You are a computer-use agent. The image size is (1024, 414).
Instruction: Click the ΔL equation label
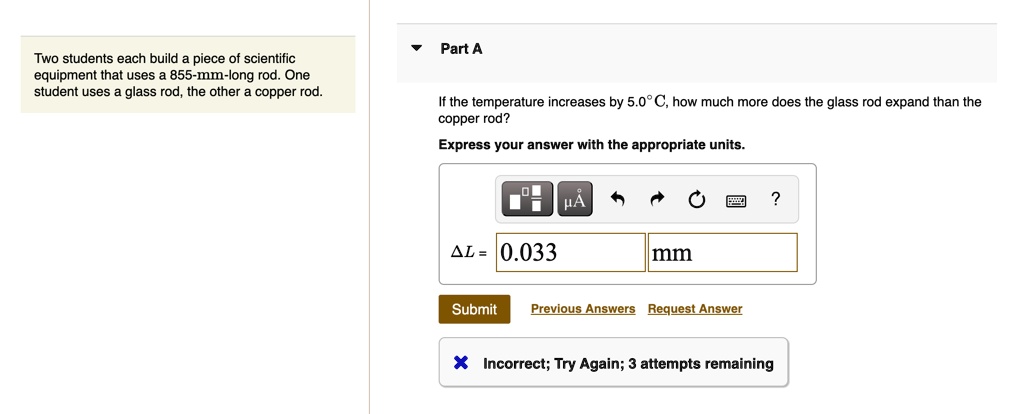(x=469, y=253)
